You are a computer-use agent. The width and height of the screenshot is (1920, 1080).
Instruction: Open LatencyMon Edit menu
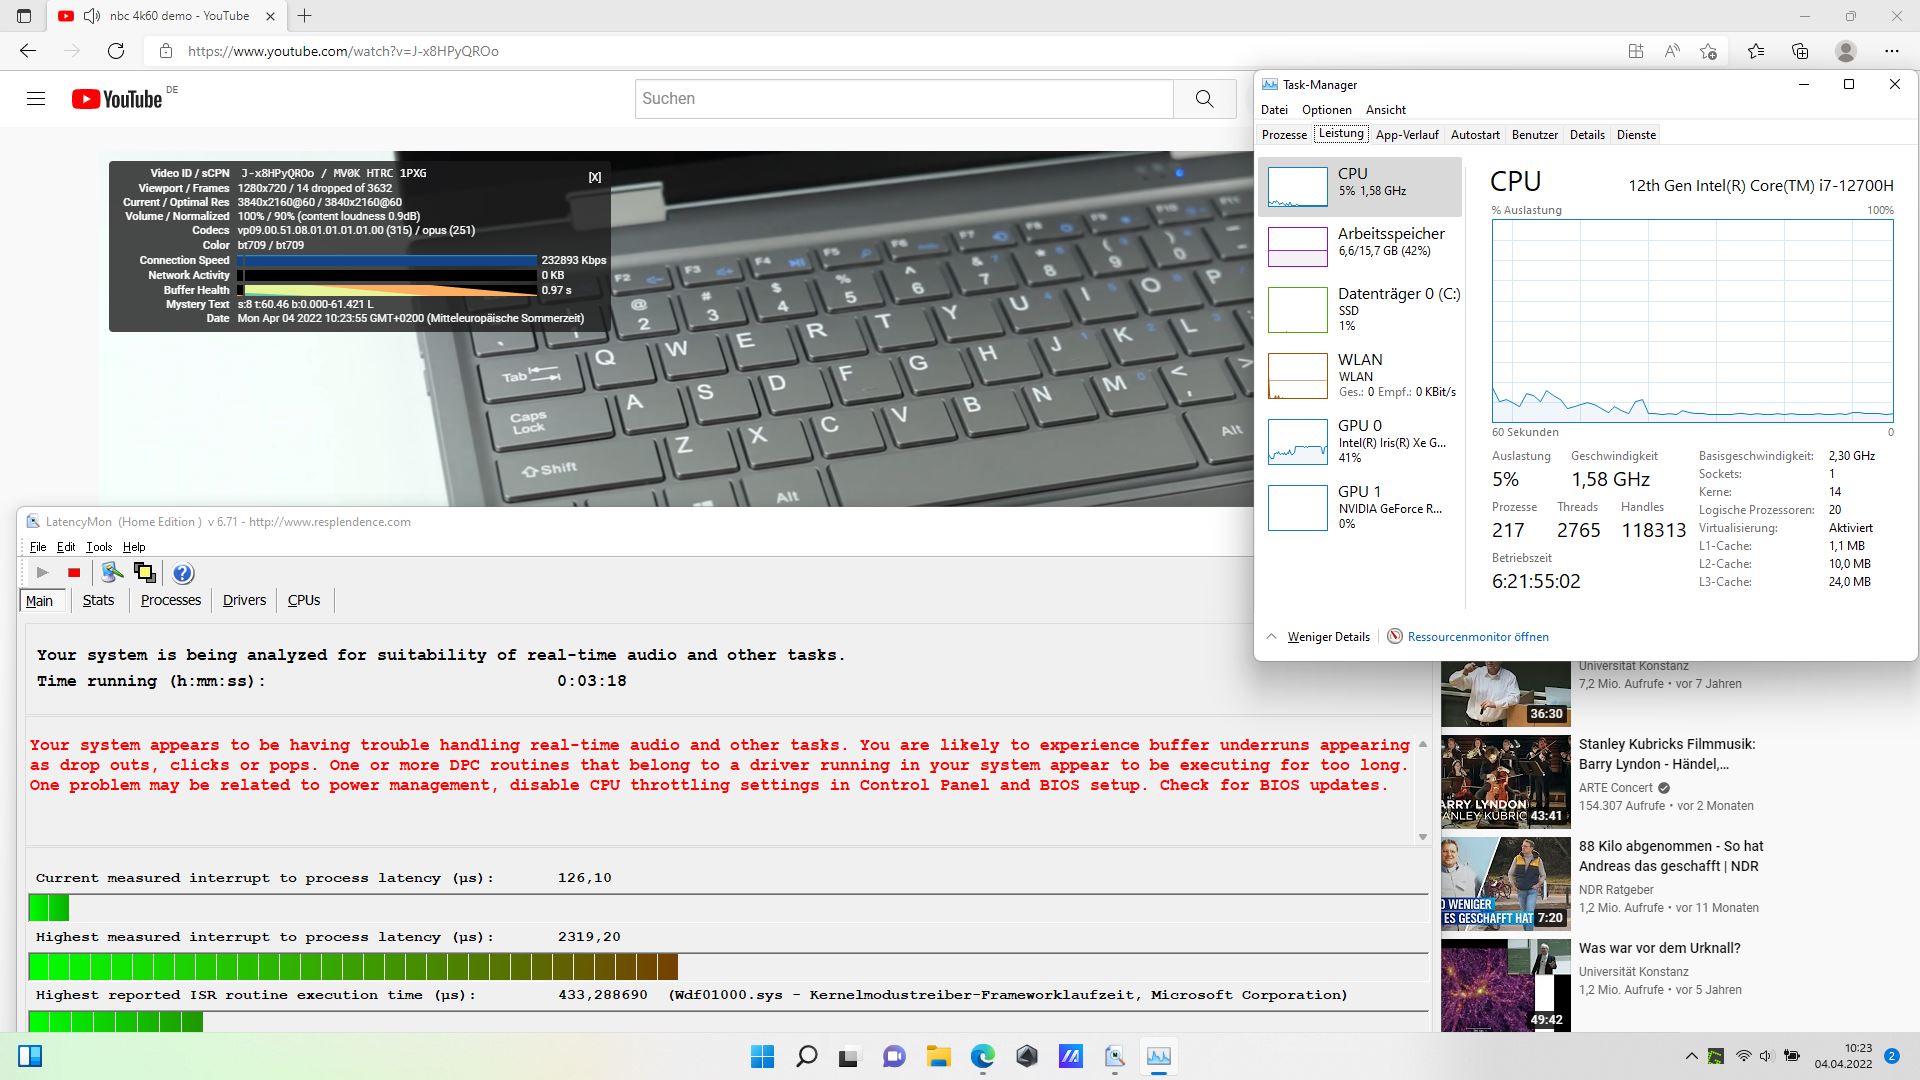tap(66, 547)
